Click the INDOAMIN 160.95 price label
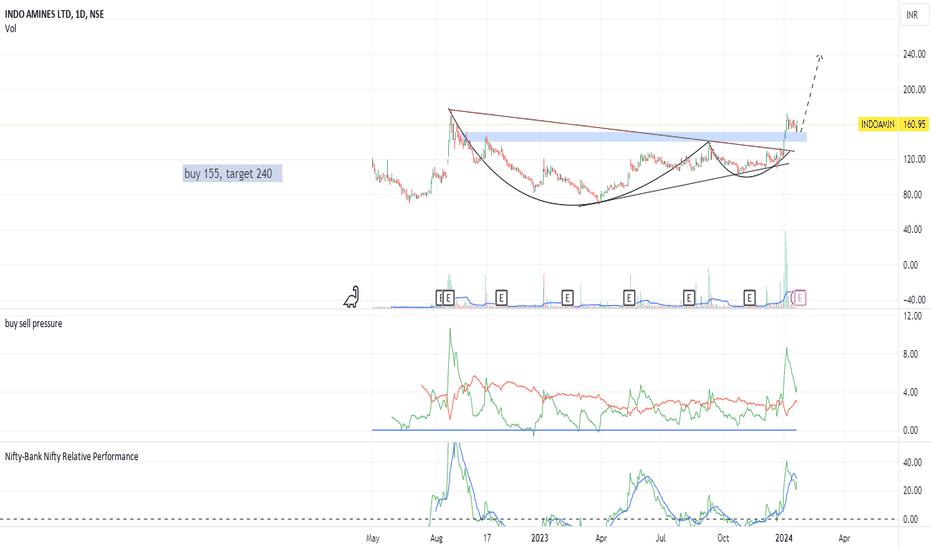Screen dimensions: 932x550 pos(893,124)
